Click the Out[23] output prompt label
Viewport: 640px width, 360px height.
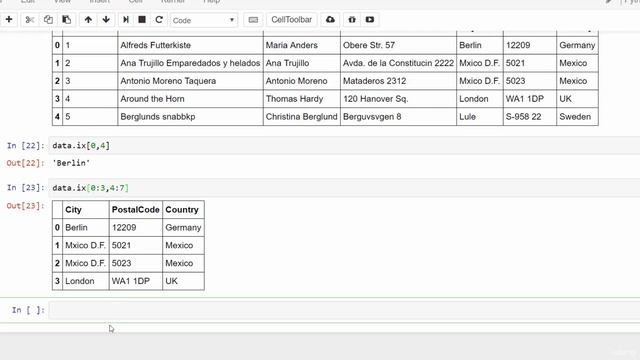(x=25, y=206)
